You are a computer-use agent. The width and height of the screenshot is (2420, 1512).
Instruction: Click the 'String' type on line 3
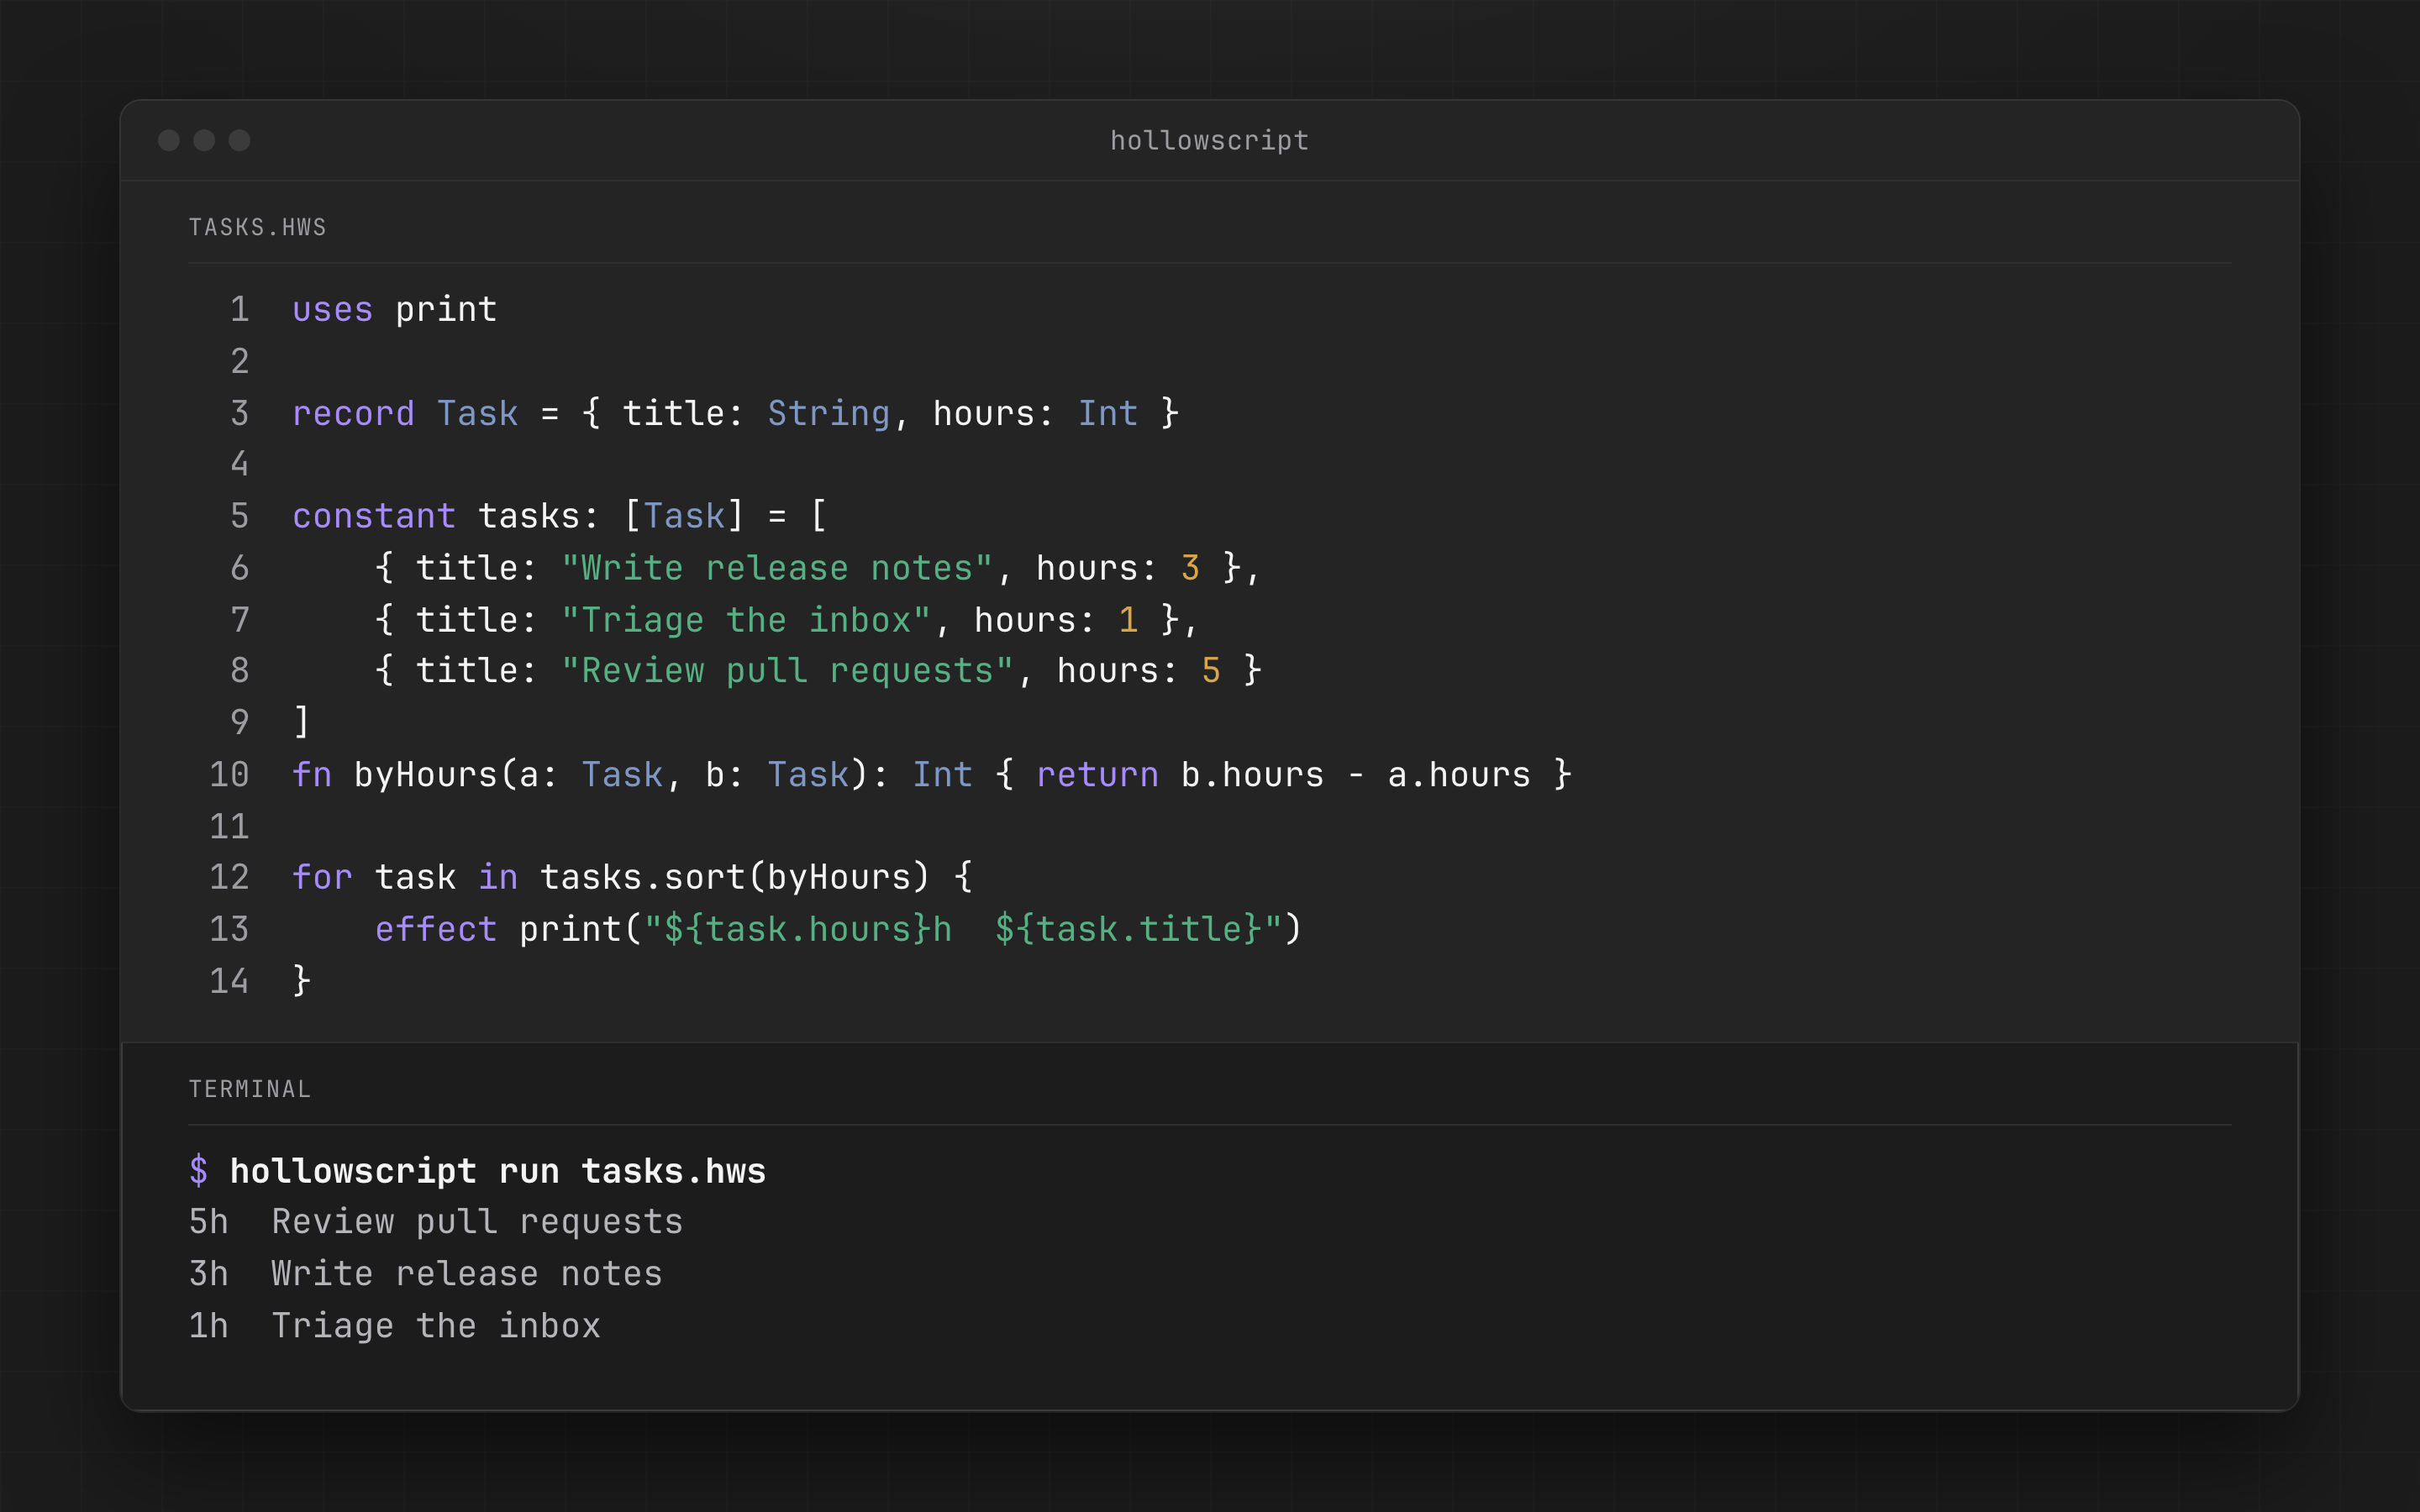tap(829, 413)
